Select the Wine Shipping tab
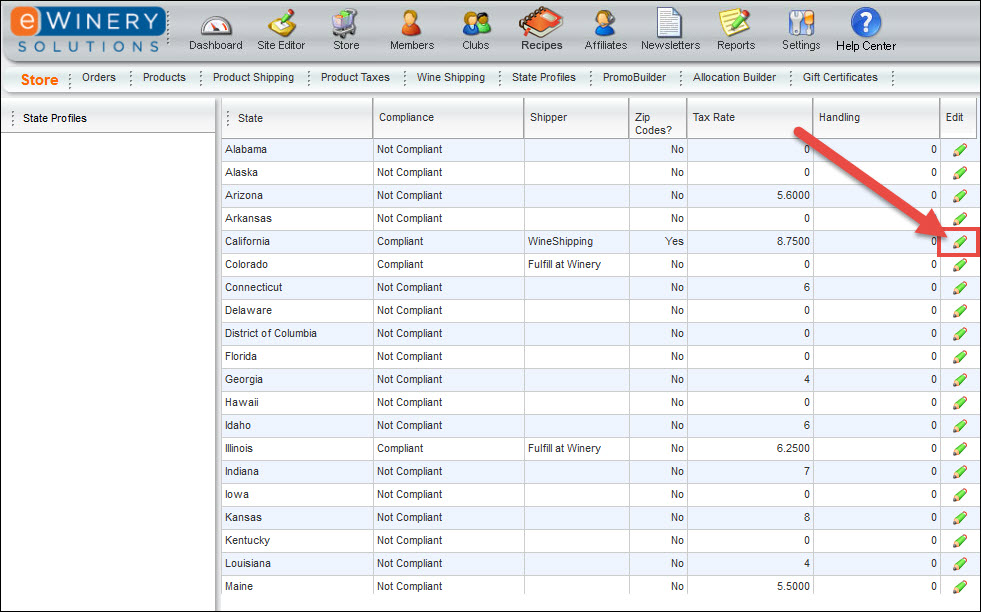Viewport: 981px width, 612px height. coord(451,77)
